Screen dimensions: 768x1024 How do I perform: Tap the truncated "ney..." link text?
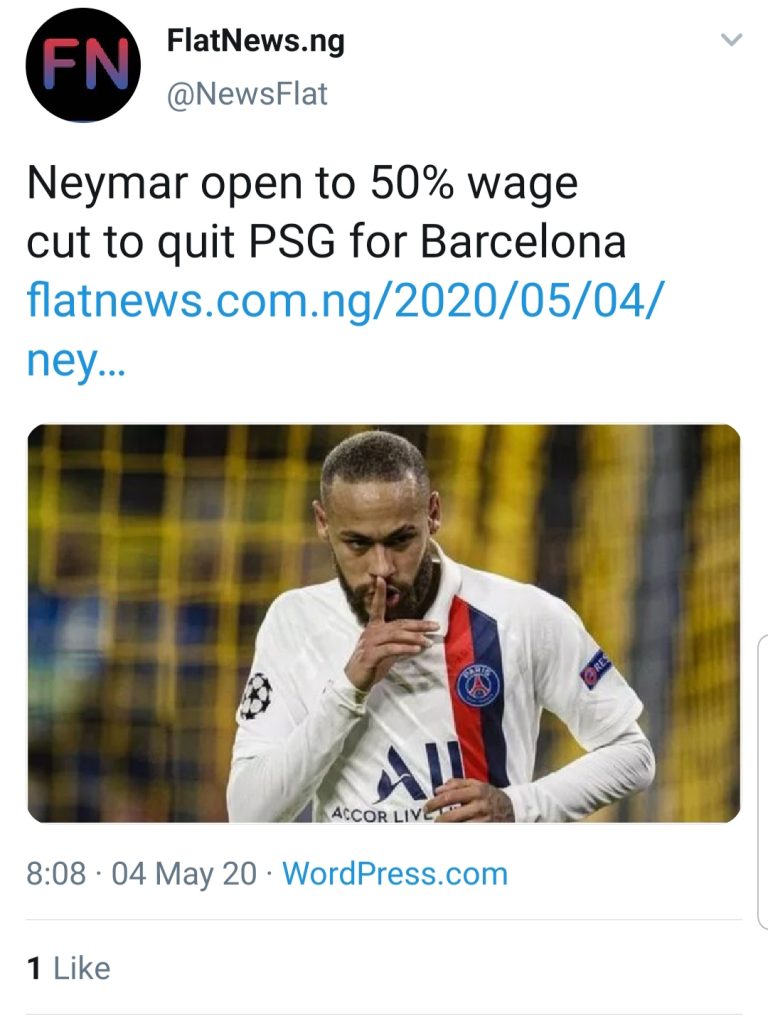75,360
